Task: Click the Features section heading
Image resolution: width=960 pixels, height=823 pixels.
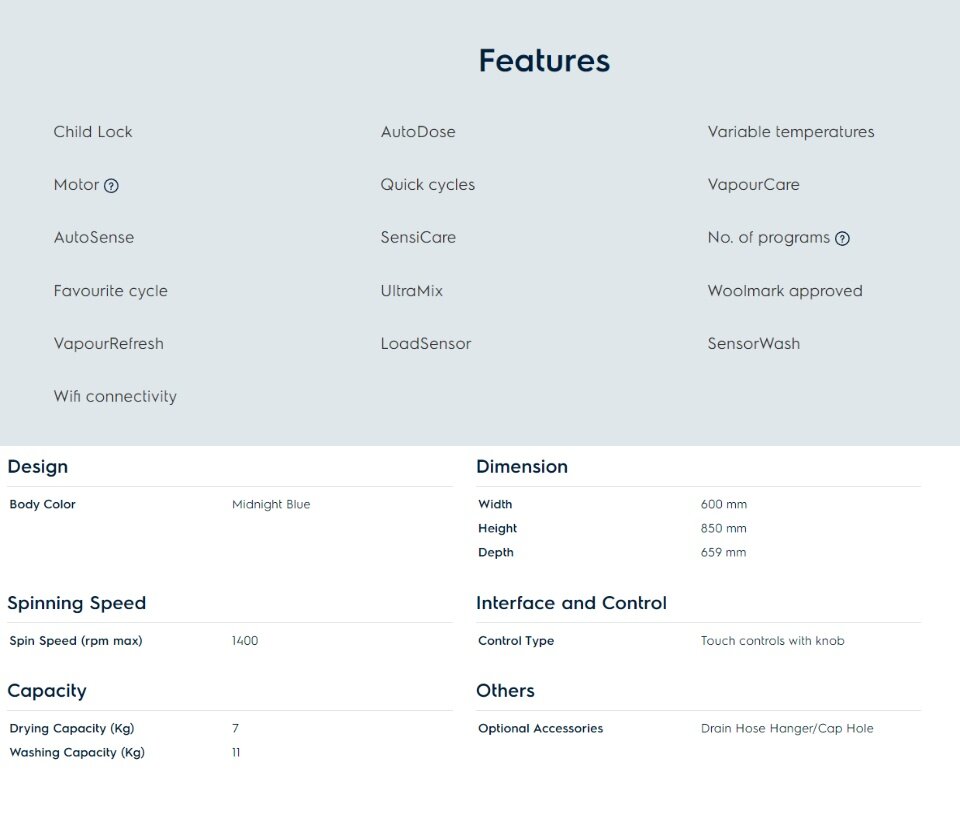Action: point(544,61)
